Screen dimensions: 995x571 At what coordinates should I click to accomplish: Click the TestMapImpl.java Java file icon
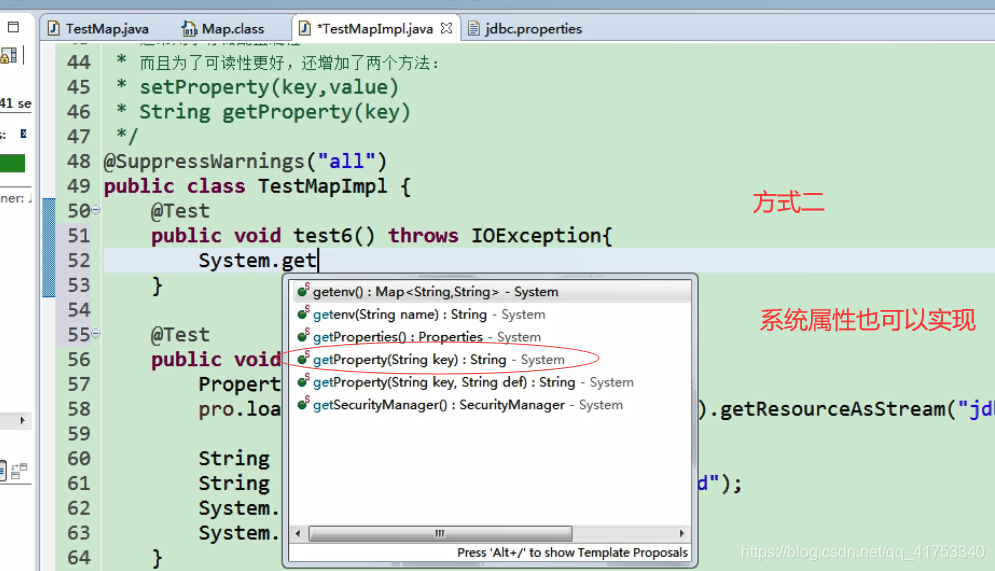305,29
